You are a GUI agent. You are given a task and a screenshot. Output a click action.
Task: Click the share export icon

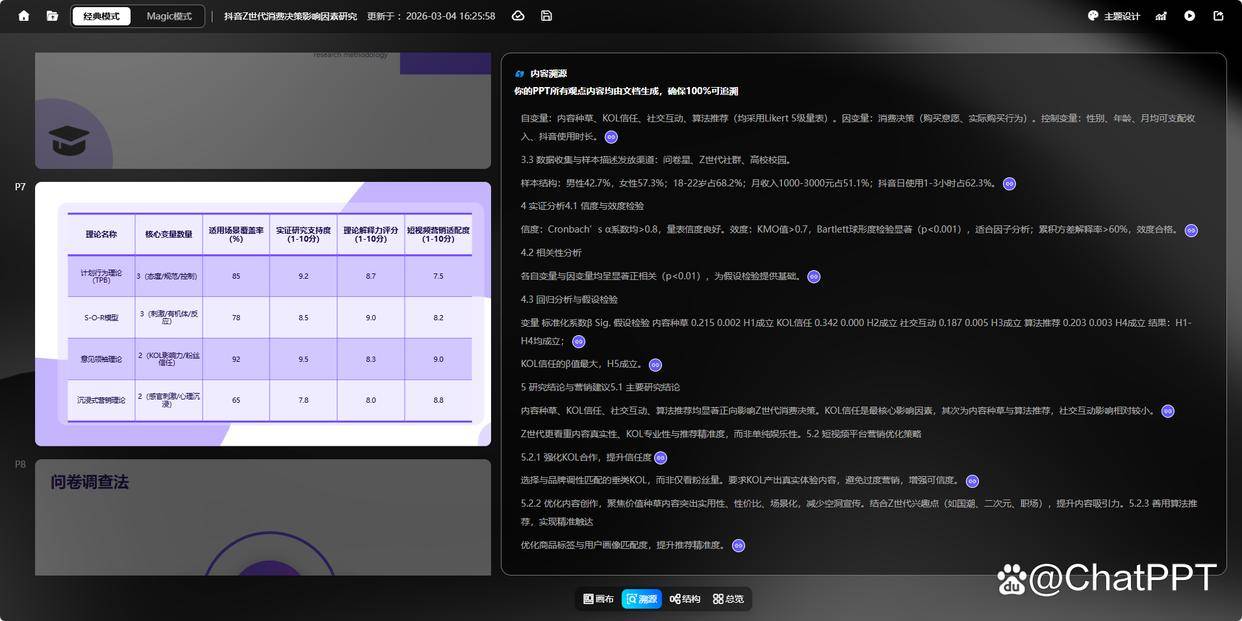(x=1218, y=16)
